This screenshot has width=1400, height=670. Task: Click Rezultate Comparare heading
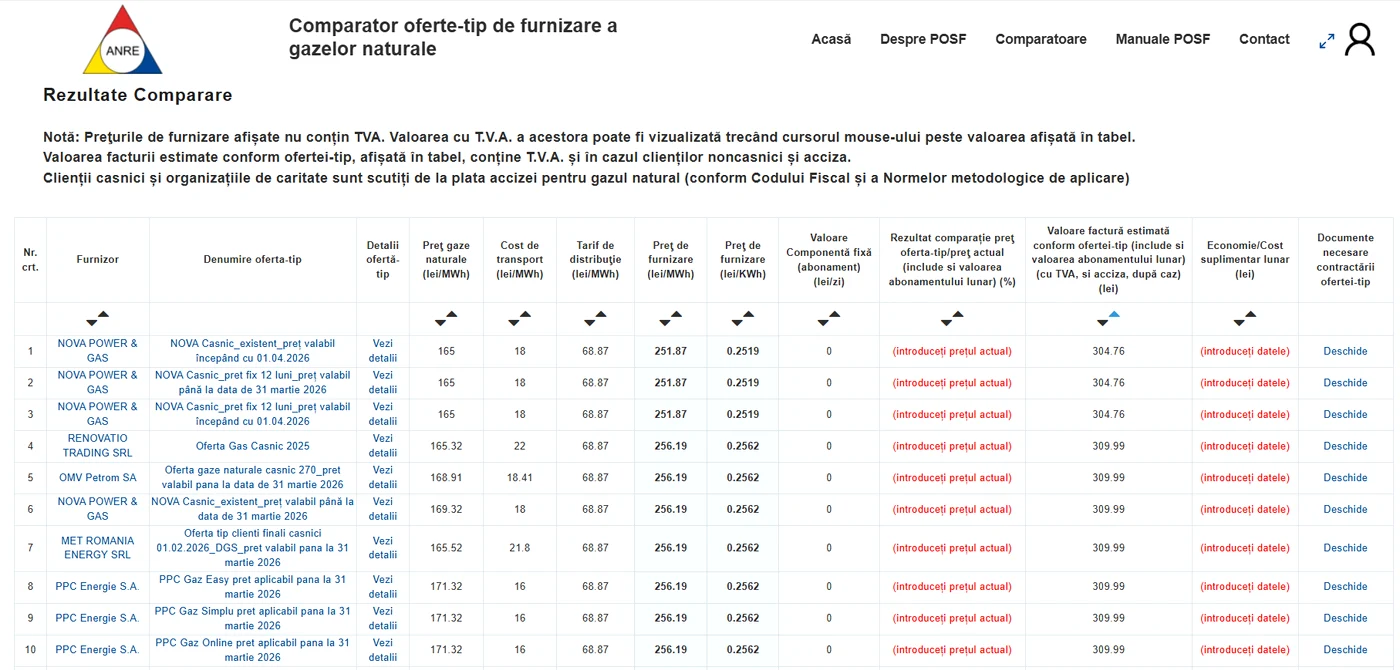pyautogui.click(x=138, y=95)
